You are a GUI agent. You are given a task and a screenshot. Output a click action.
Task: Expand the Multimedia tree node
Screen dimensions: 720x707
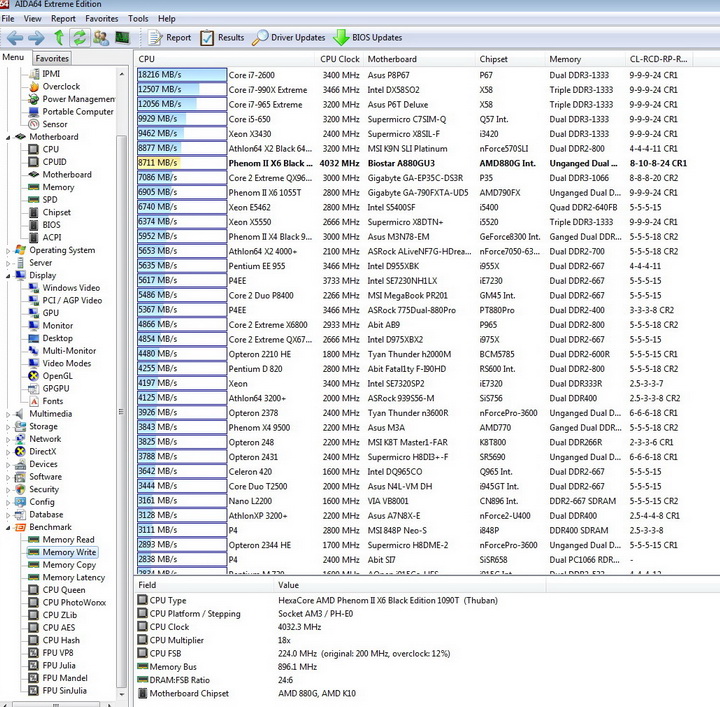[x=8, y=414]
